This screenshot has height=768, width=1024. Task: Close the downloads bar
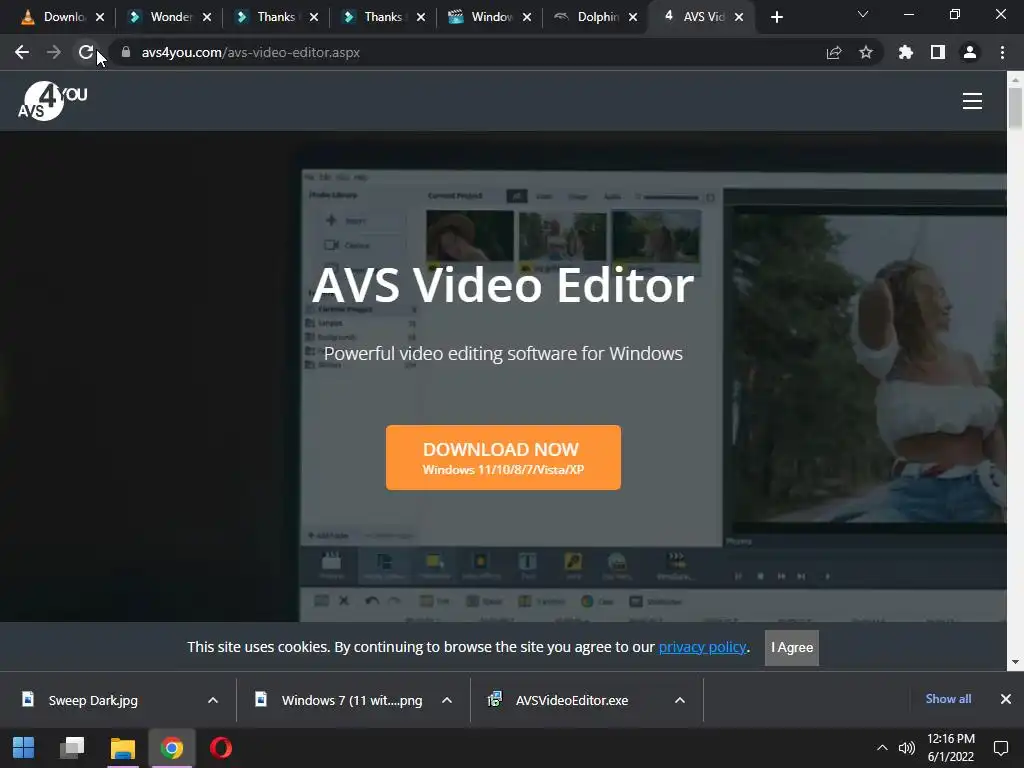(1006, 699)
